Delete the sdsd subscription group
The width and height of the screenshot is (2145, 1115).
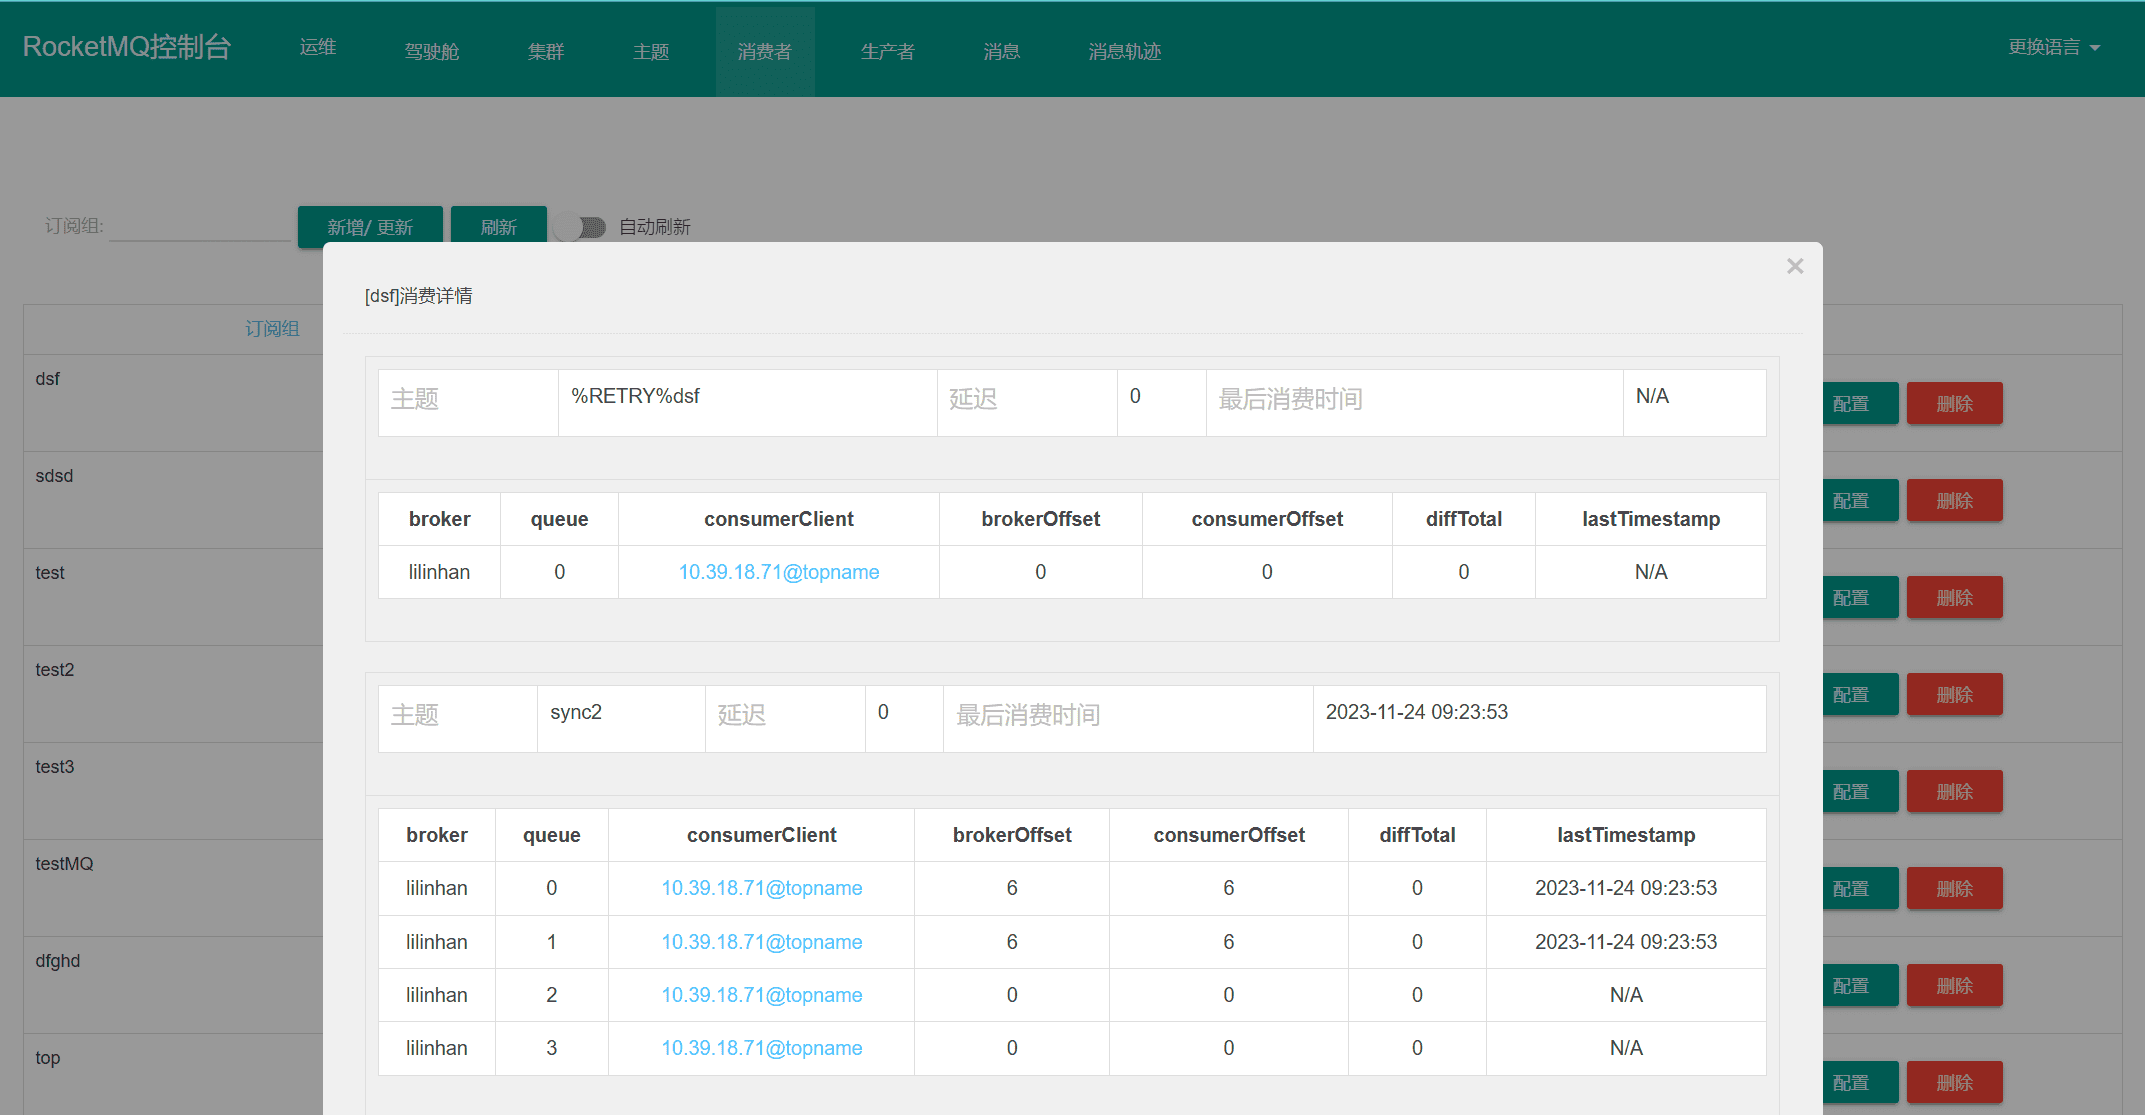[1953, 501]
